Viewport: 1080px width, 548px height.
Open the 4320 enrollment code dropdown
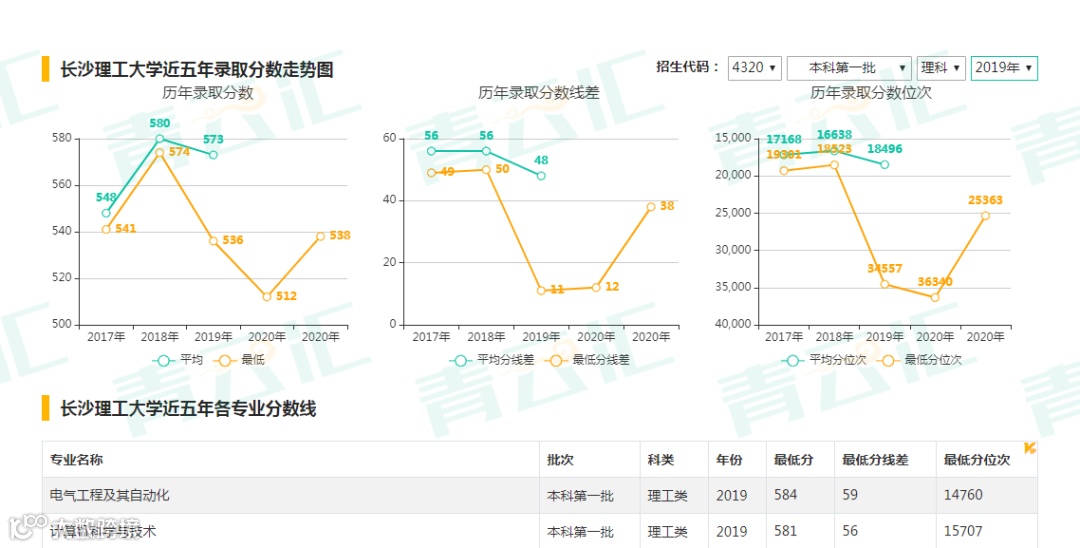pyautogui.click(x=754, y=67)
